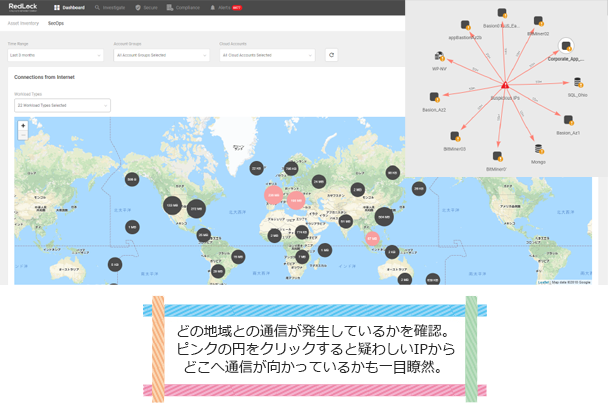The image size is (608, 403).
Task: Click the dark circle over eastern Siberia
Action: click(x=392, y=173)
